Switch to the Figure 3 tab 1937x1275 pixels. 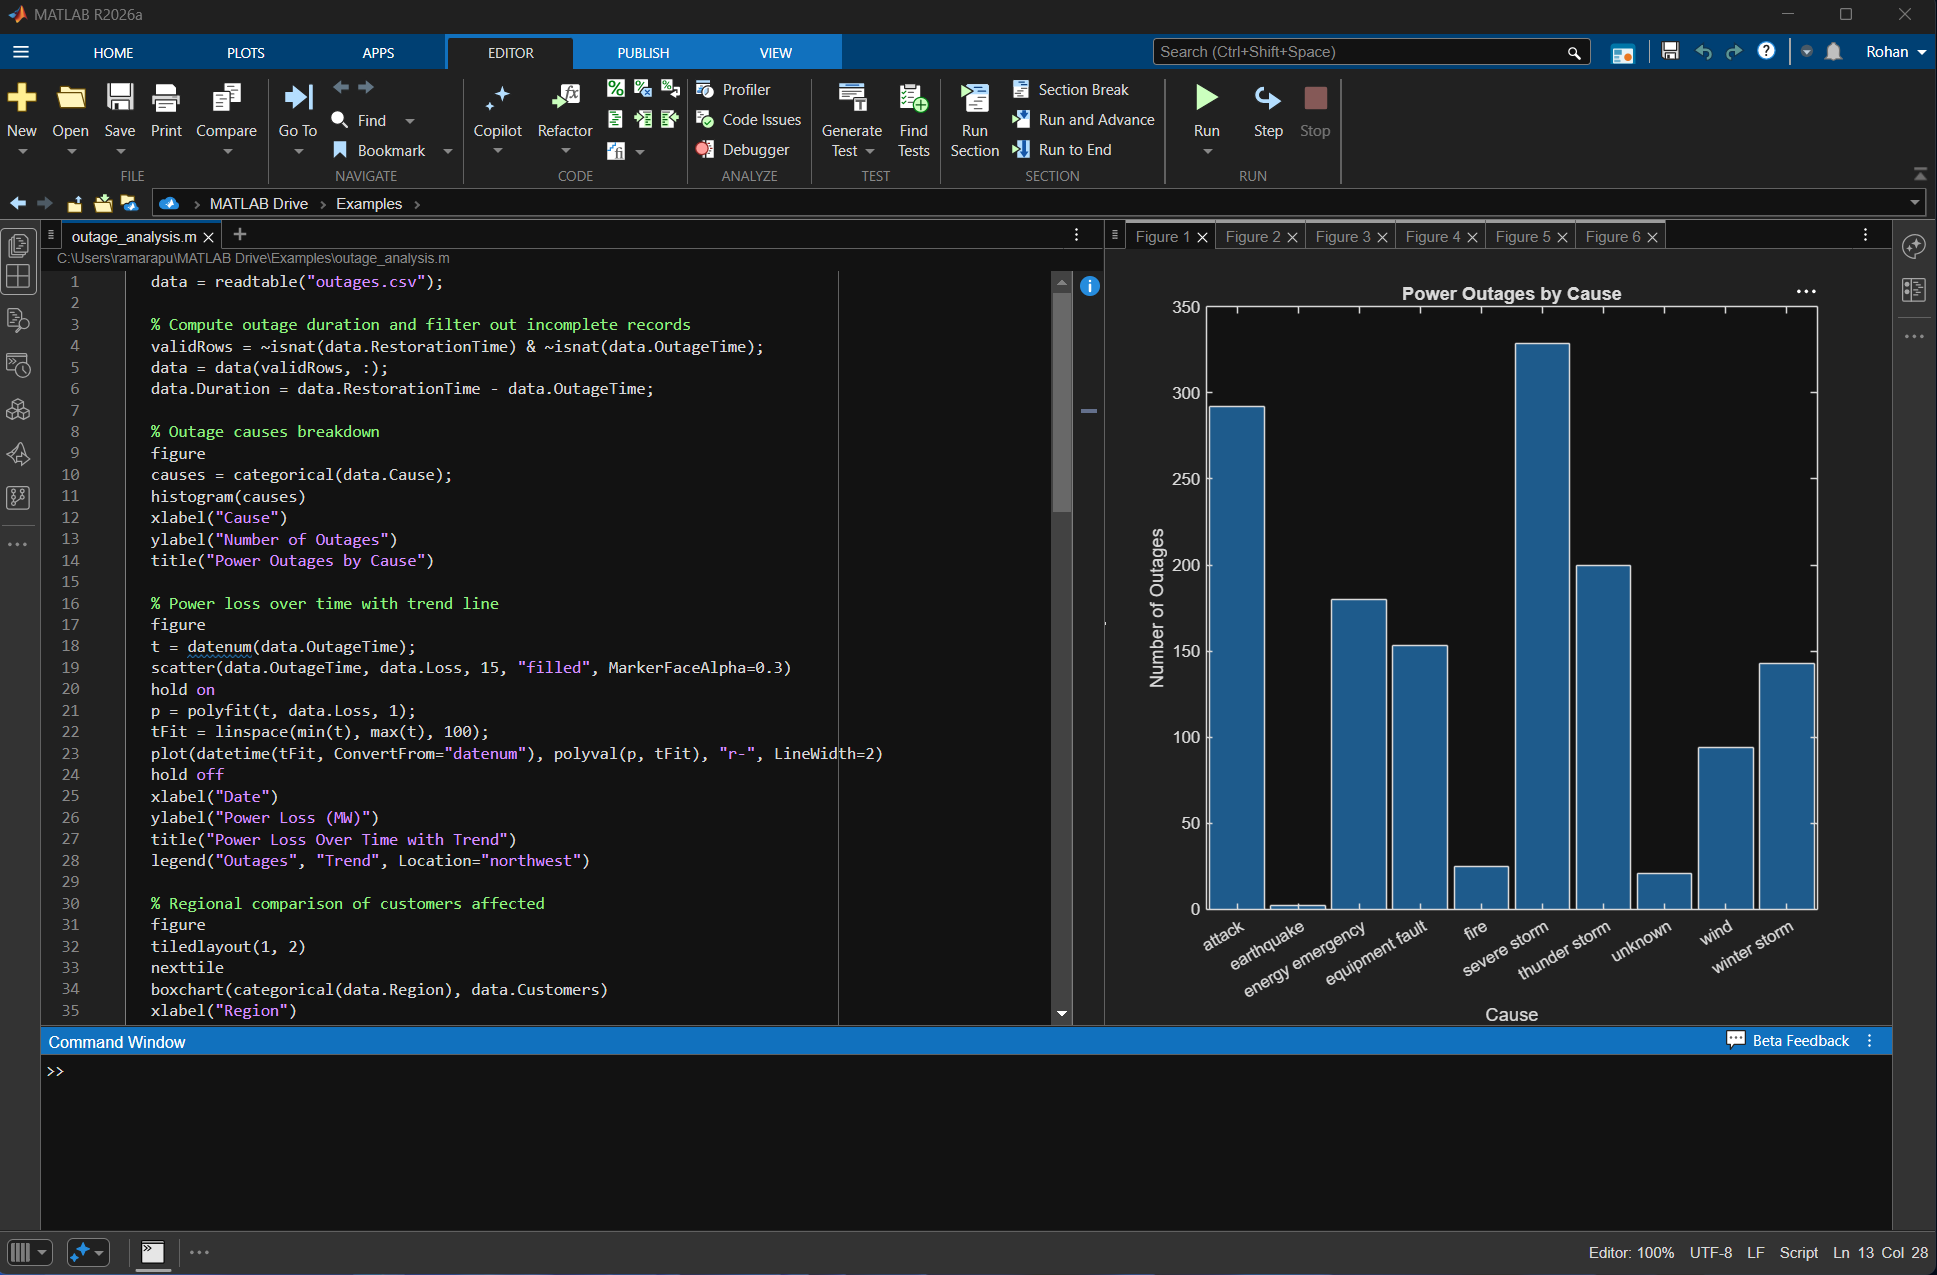click(x=1342, y=237)
